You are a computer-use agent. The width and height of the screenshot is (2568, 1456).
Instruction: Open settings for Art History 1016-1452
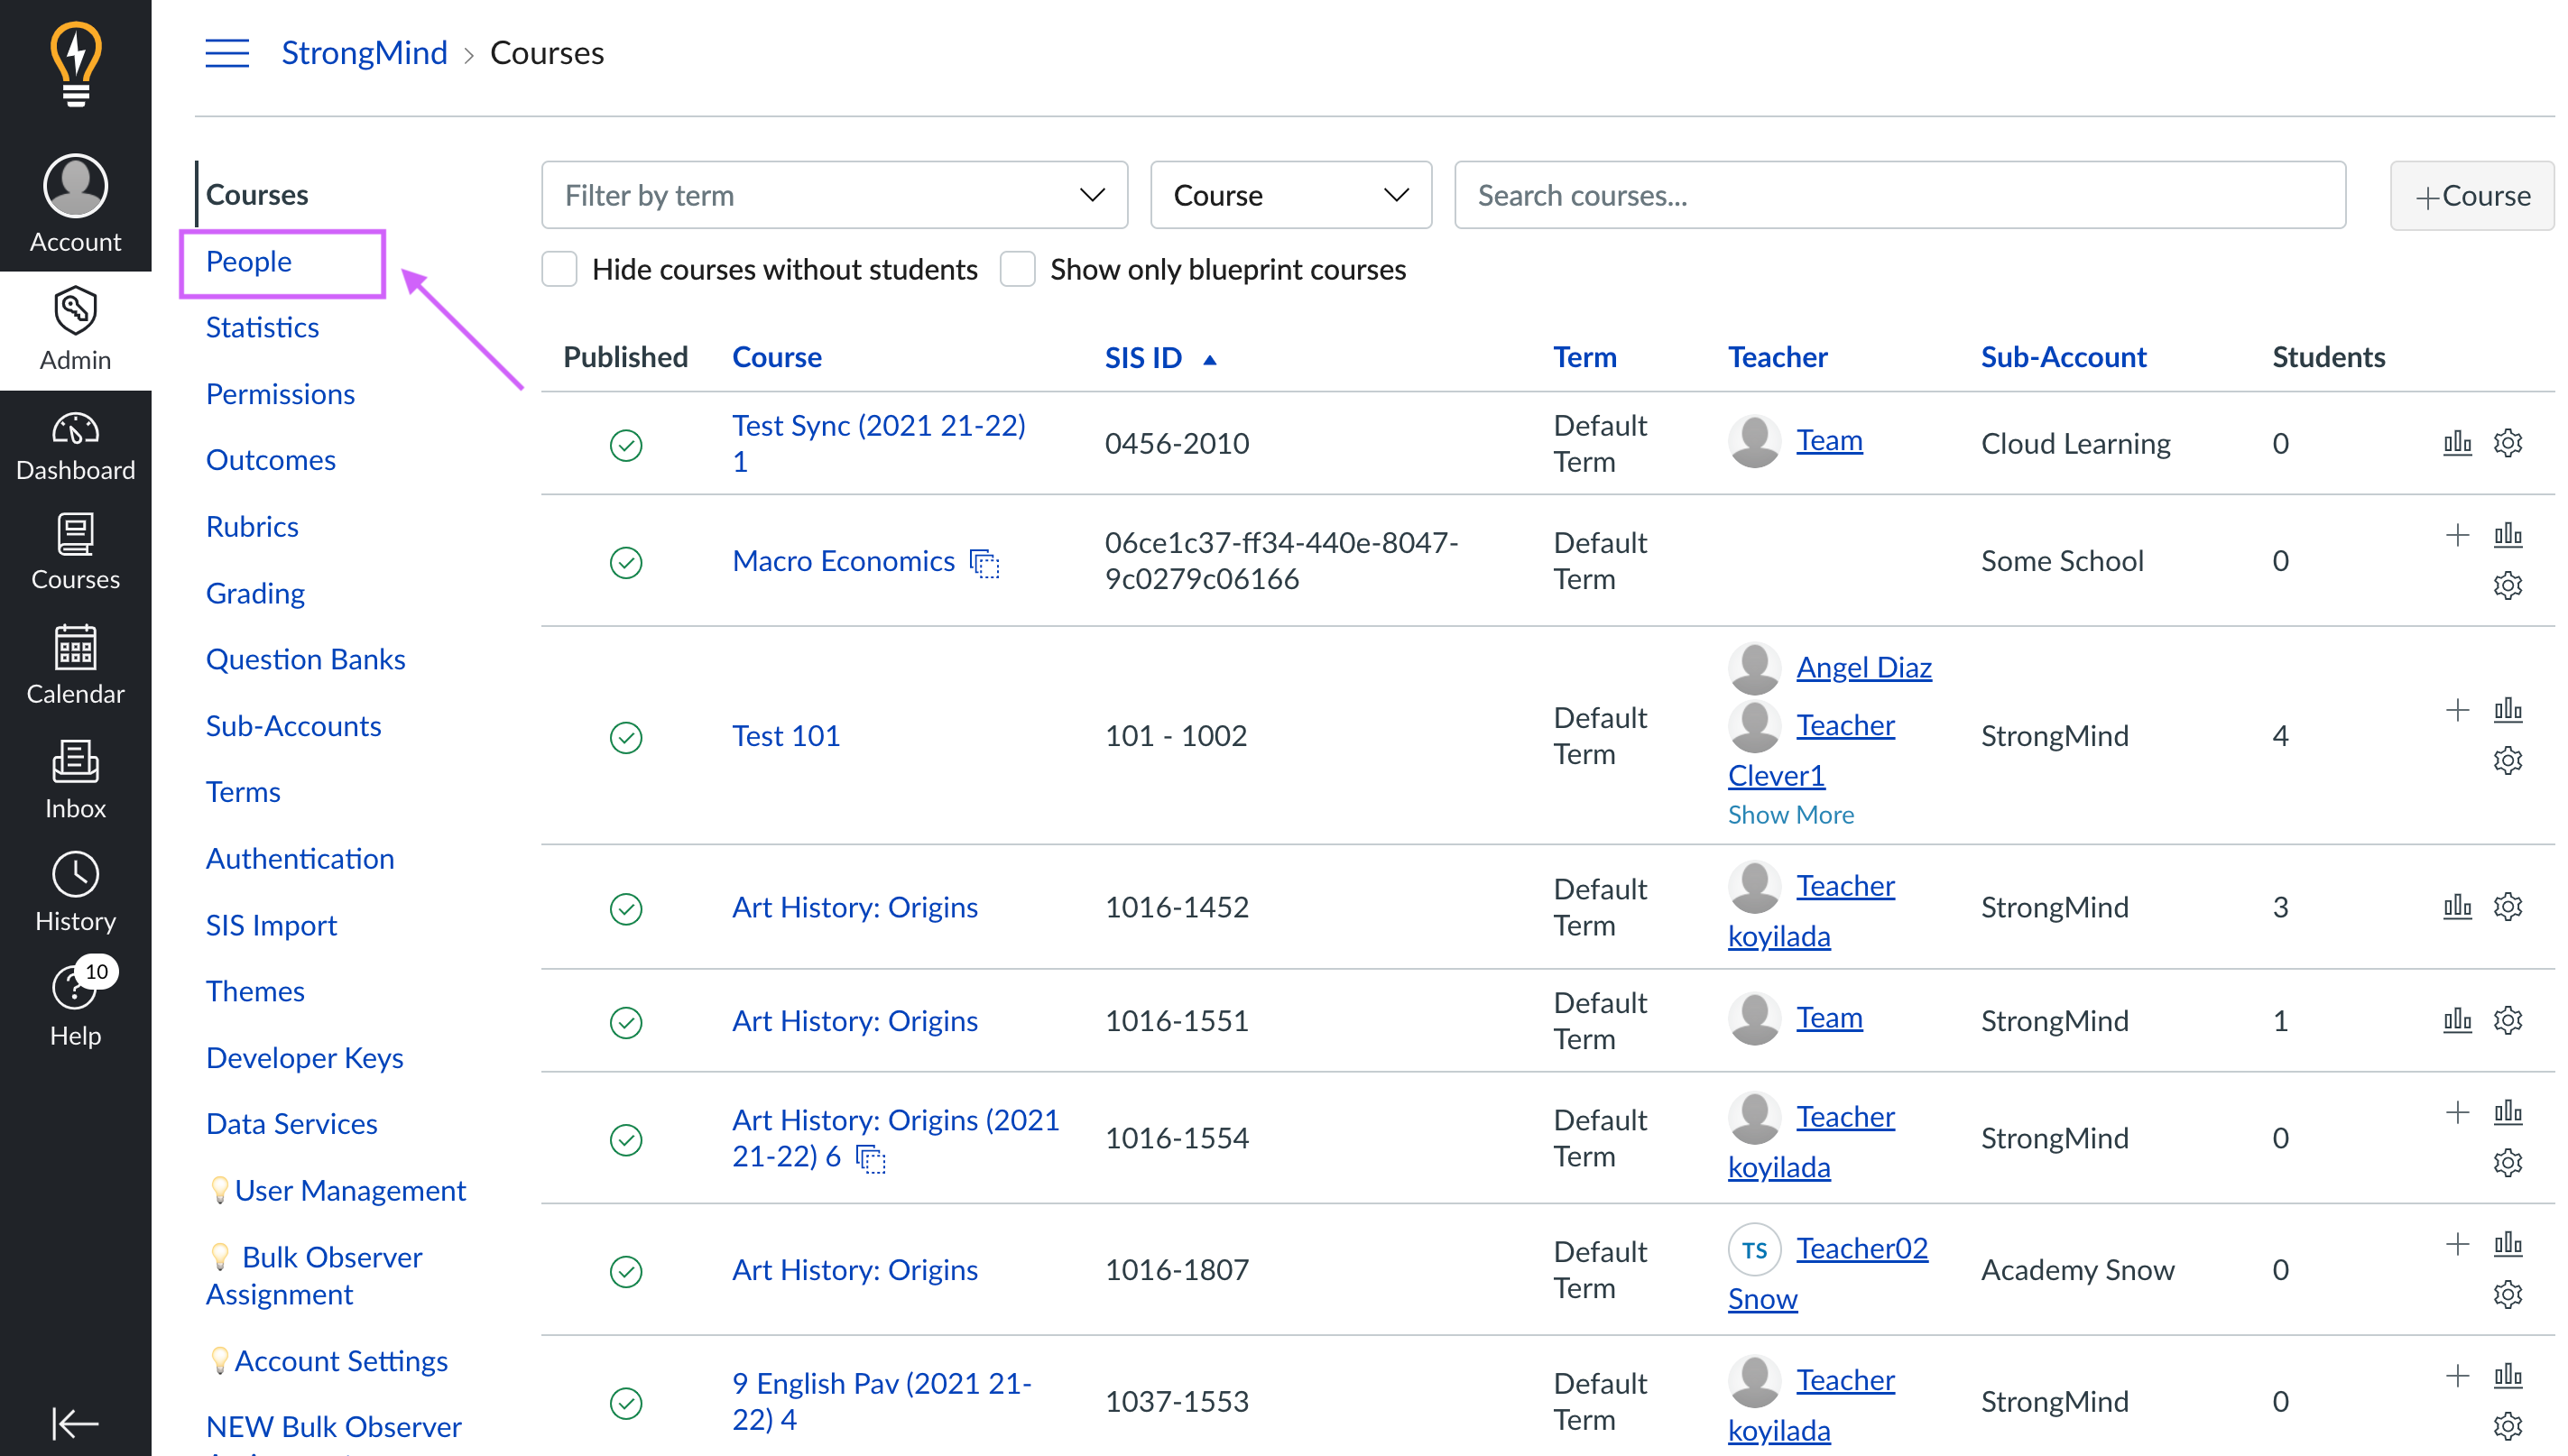[2508, 907]
